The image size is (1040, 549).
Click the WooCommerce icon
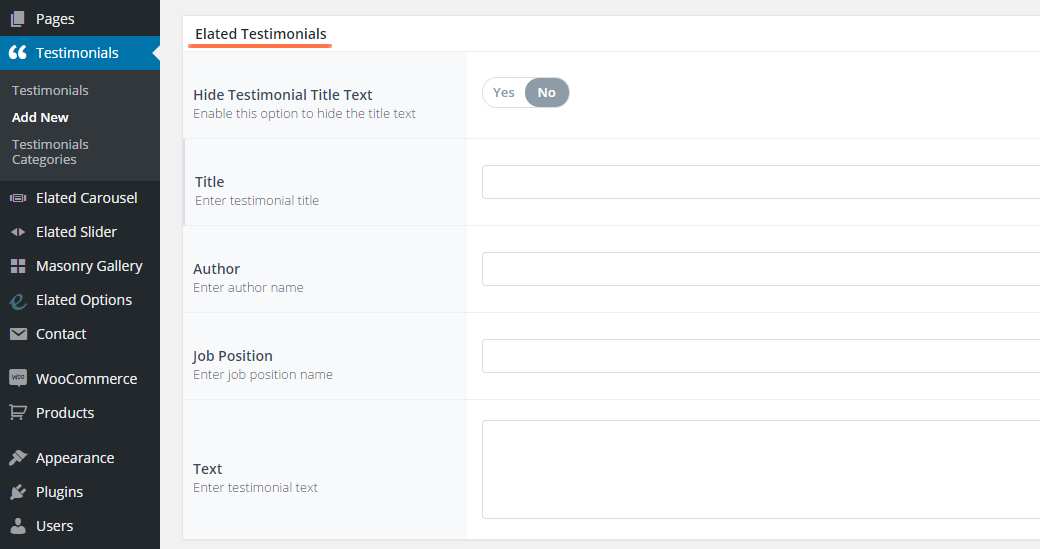17,379
